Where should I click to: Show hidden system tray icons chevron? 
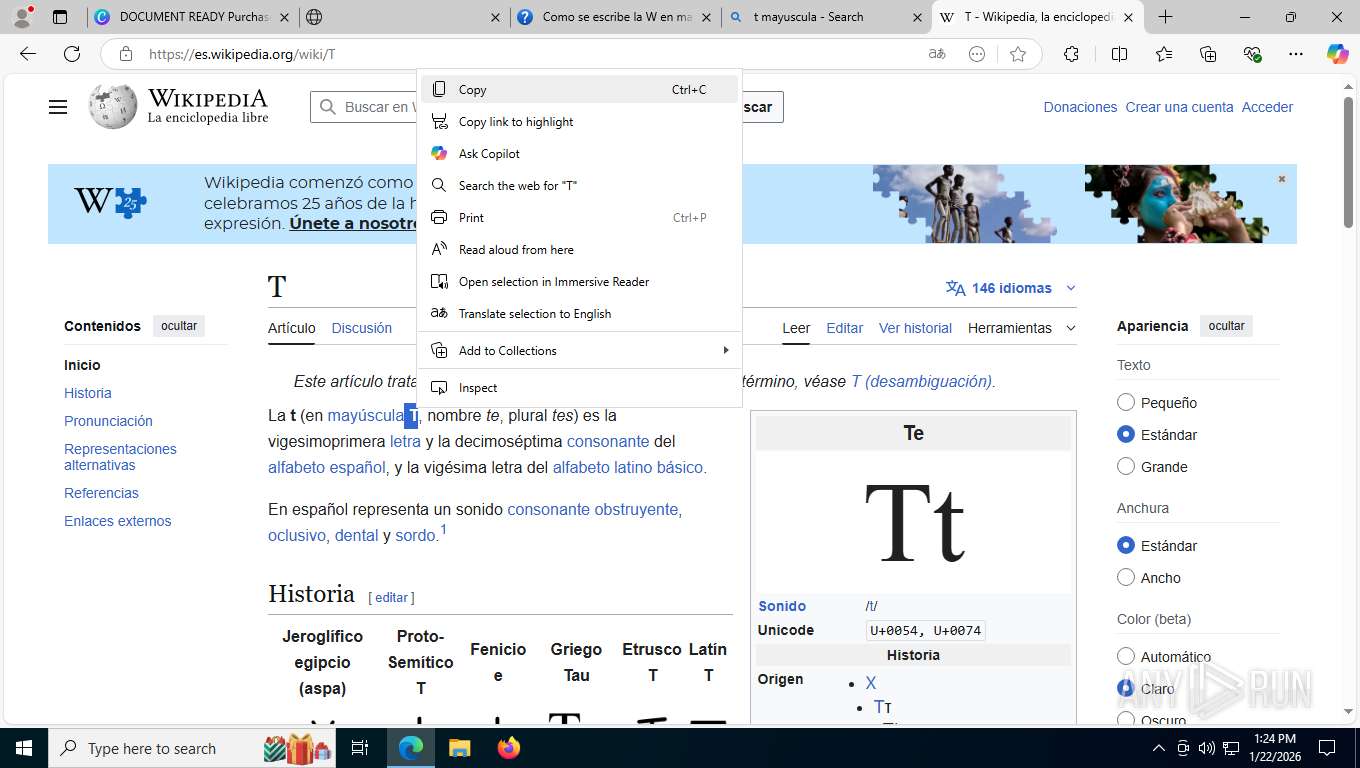[1159, 748]
